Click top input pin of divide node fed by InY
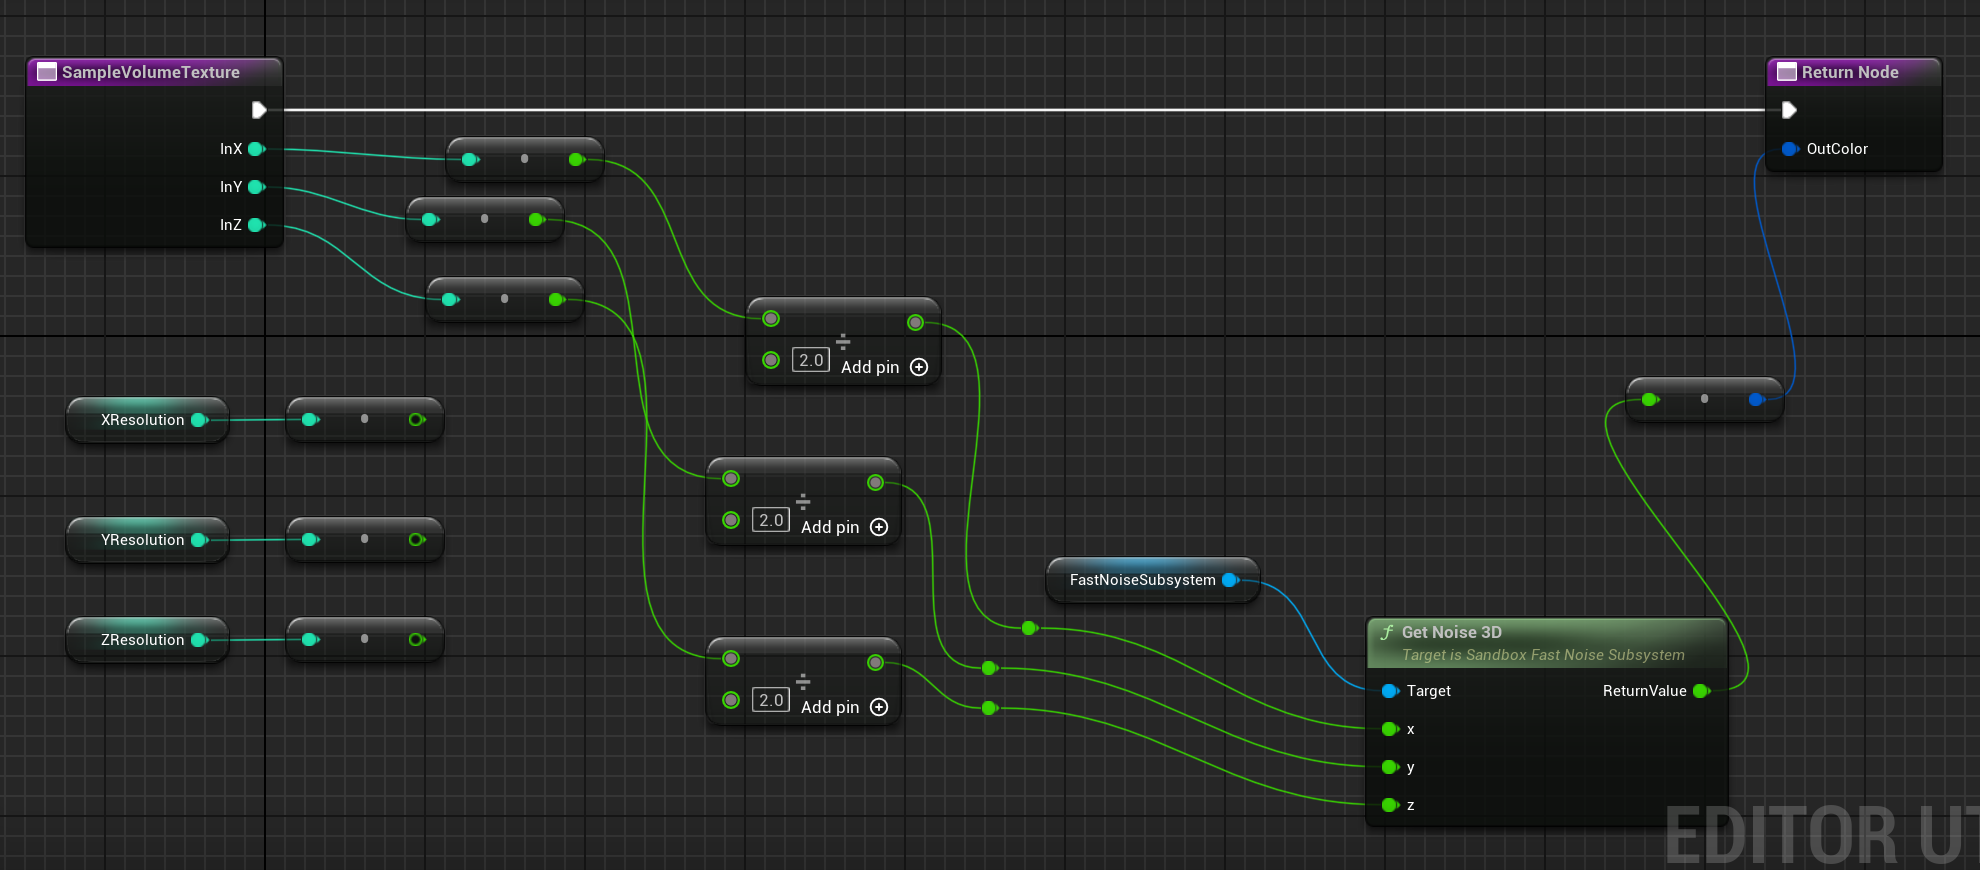 [731, 479]
